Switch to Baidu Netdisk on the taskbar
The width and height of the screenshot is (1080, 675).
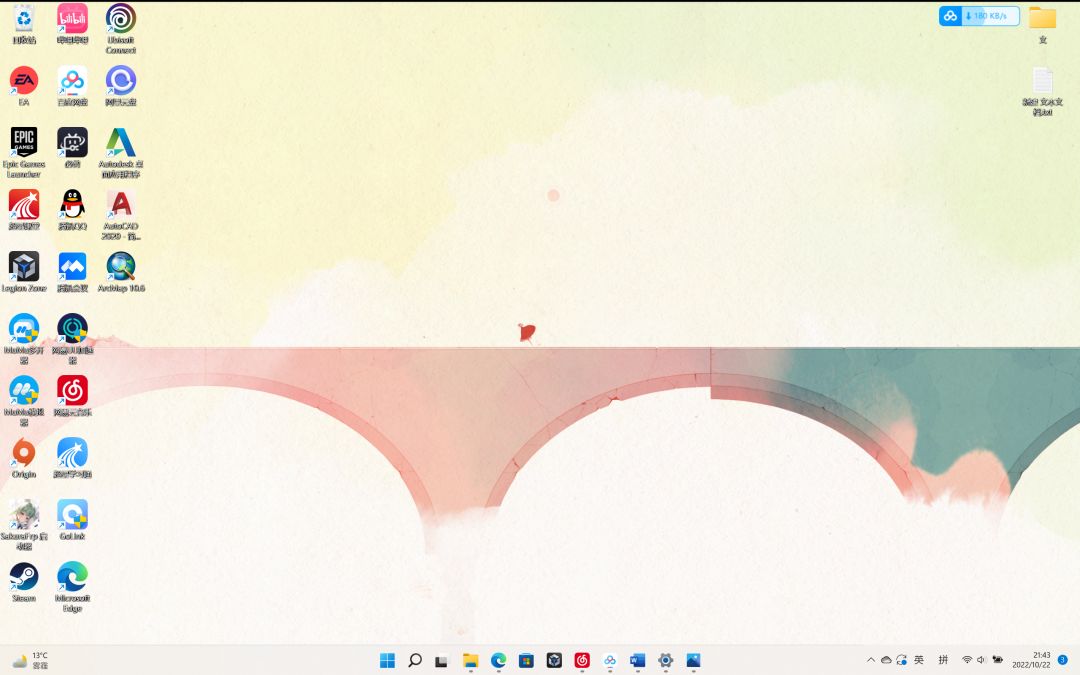point(610,661)
